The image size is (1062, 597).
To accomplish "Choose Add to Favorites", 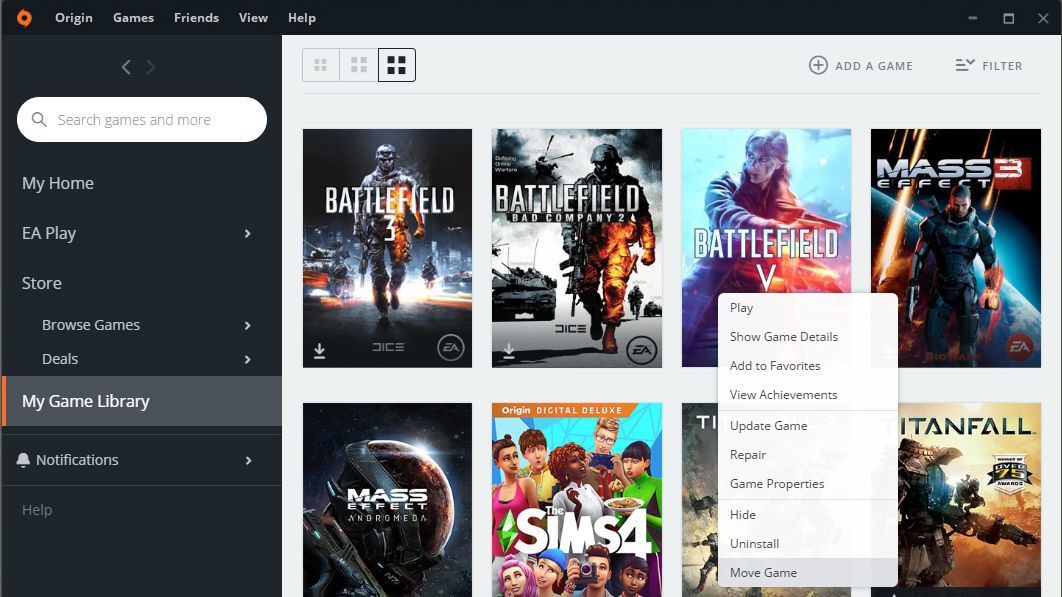I will point(807,366).
